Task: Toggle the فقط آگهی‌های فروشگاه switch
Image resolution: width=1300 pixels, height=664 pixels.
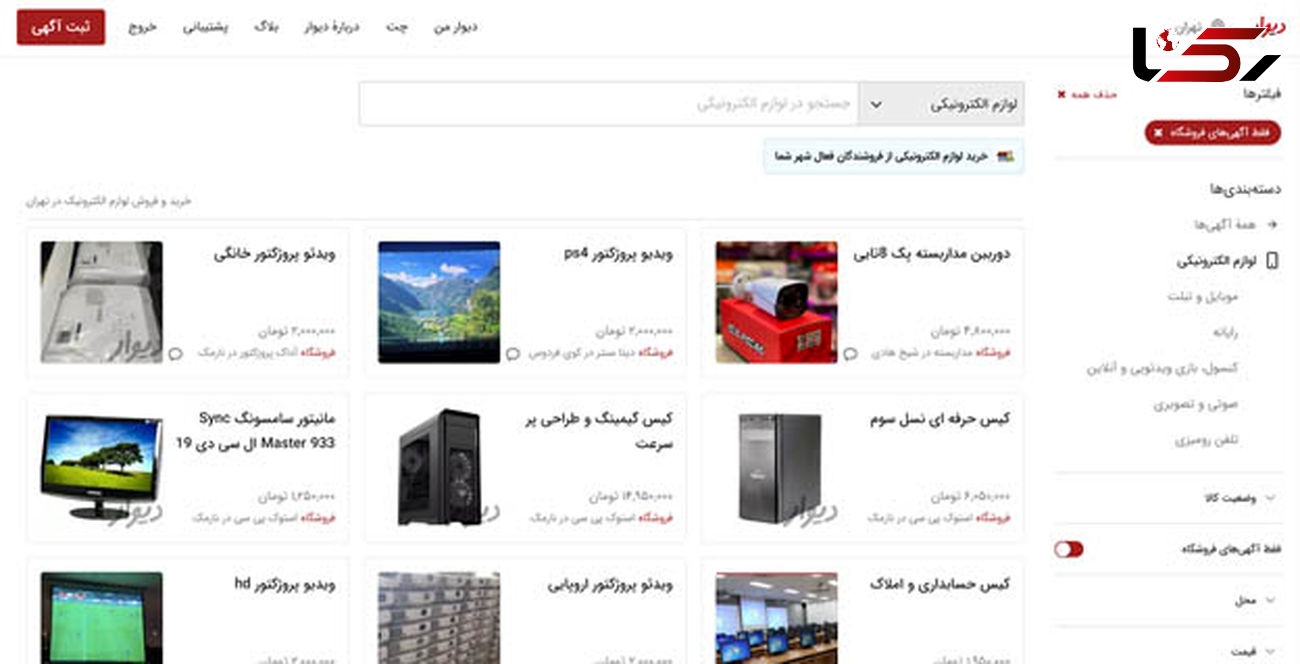Action: tap(1068, 549)
